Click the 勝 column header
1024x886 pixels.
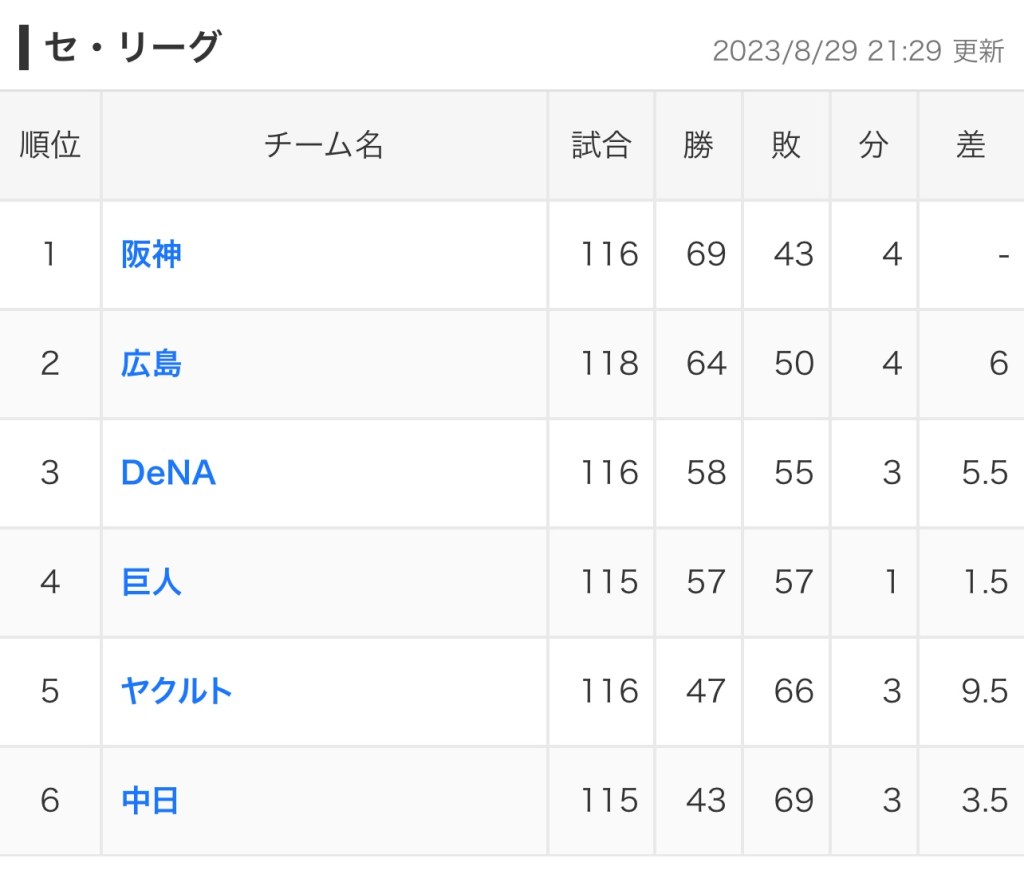(698, 146)
